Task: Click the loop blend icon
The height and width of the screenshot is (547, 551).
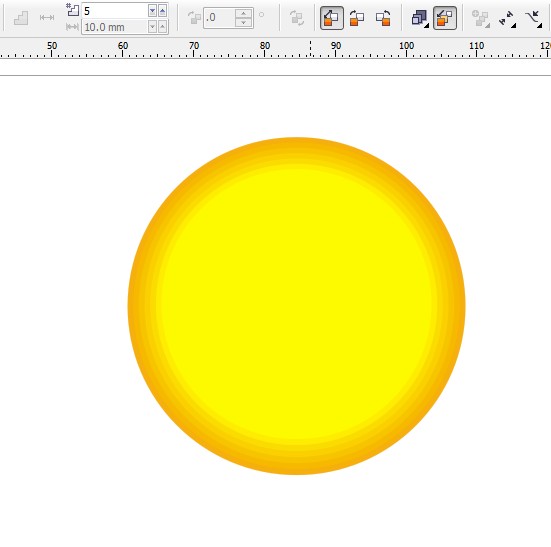Action: pos(297,18)
